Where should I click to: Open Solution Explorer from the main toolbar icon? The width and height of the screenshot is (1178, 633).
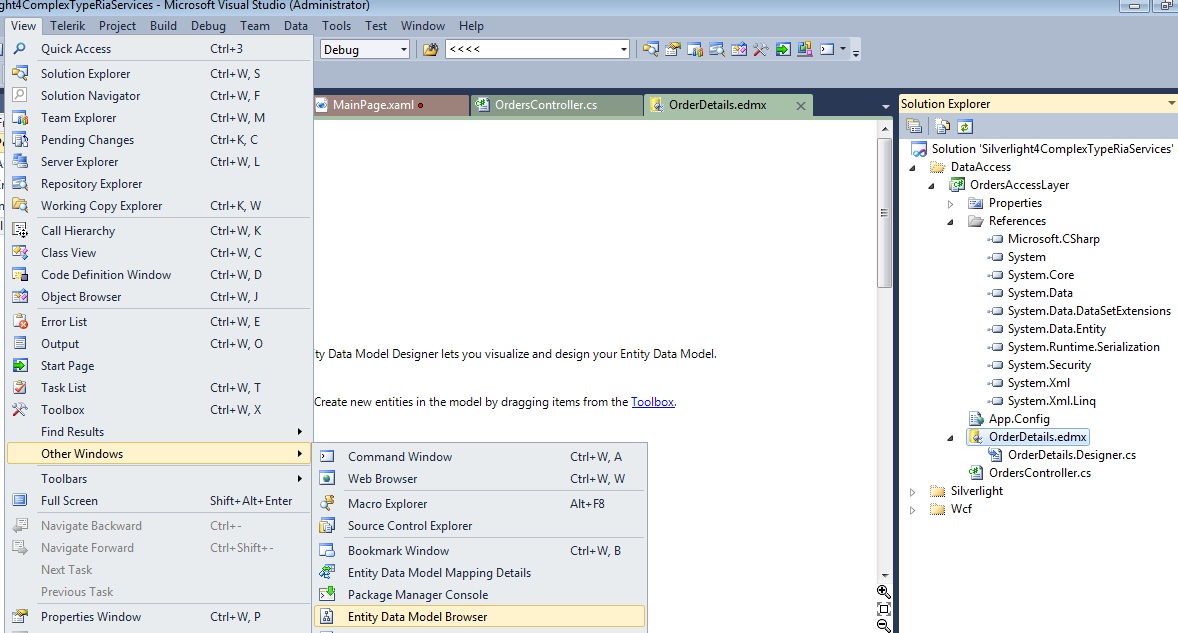pyautogui.click(x=651, y=50)
